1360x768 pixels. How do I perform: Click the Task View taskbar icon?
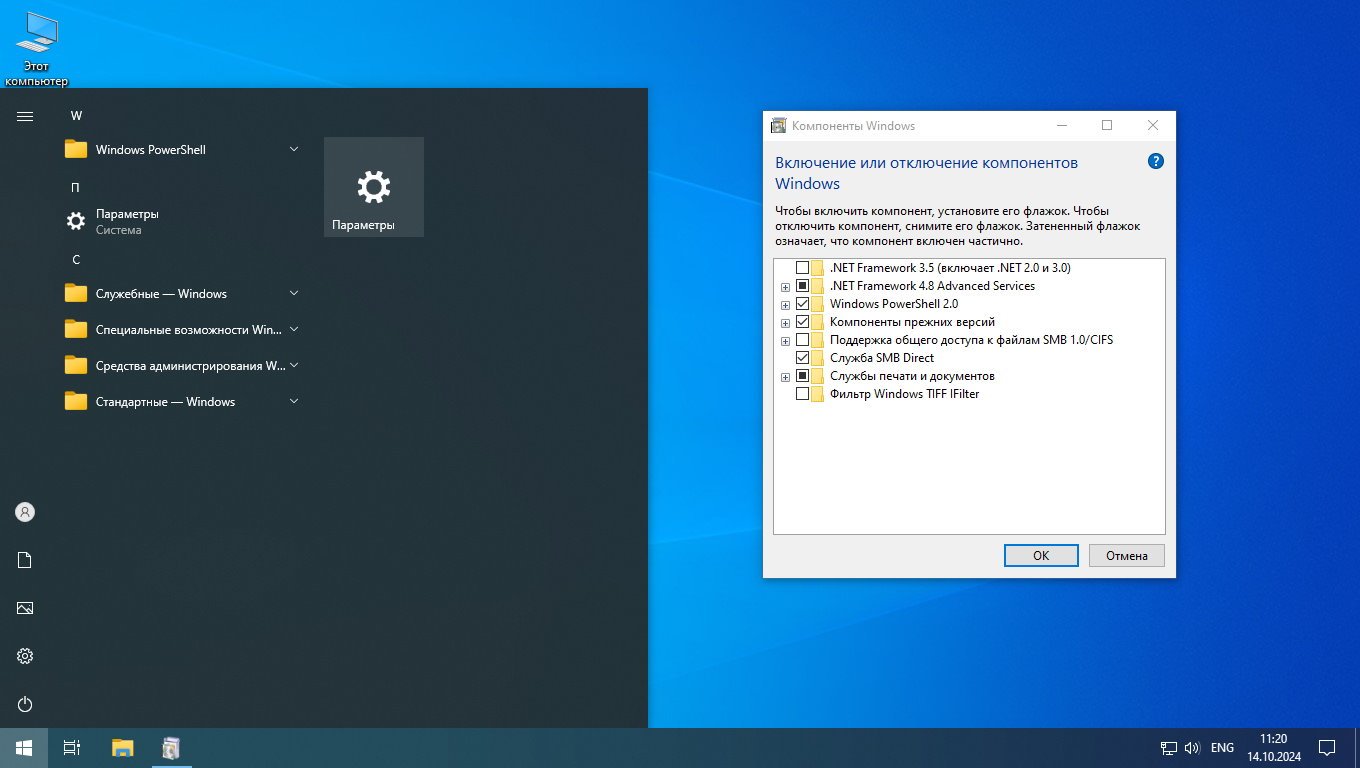pyautogui.click(x=72, y=747)
